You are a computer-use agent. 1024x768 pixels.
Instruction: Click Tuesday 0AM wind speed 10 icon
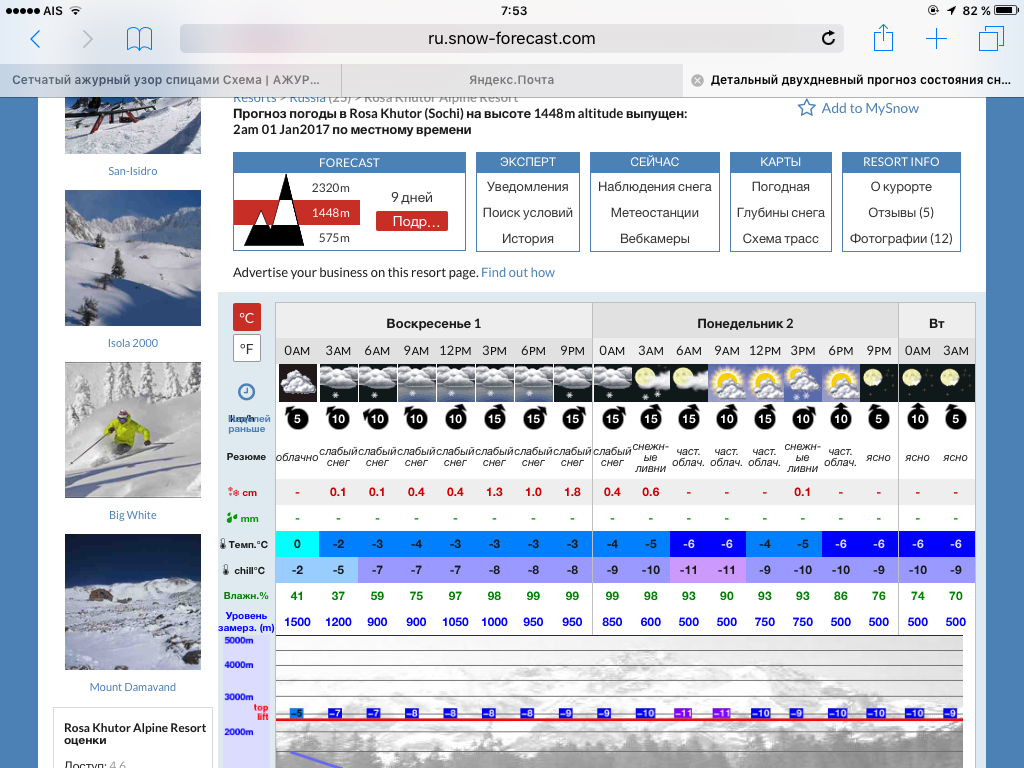(x=918, y=418)
